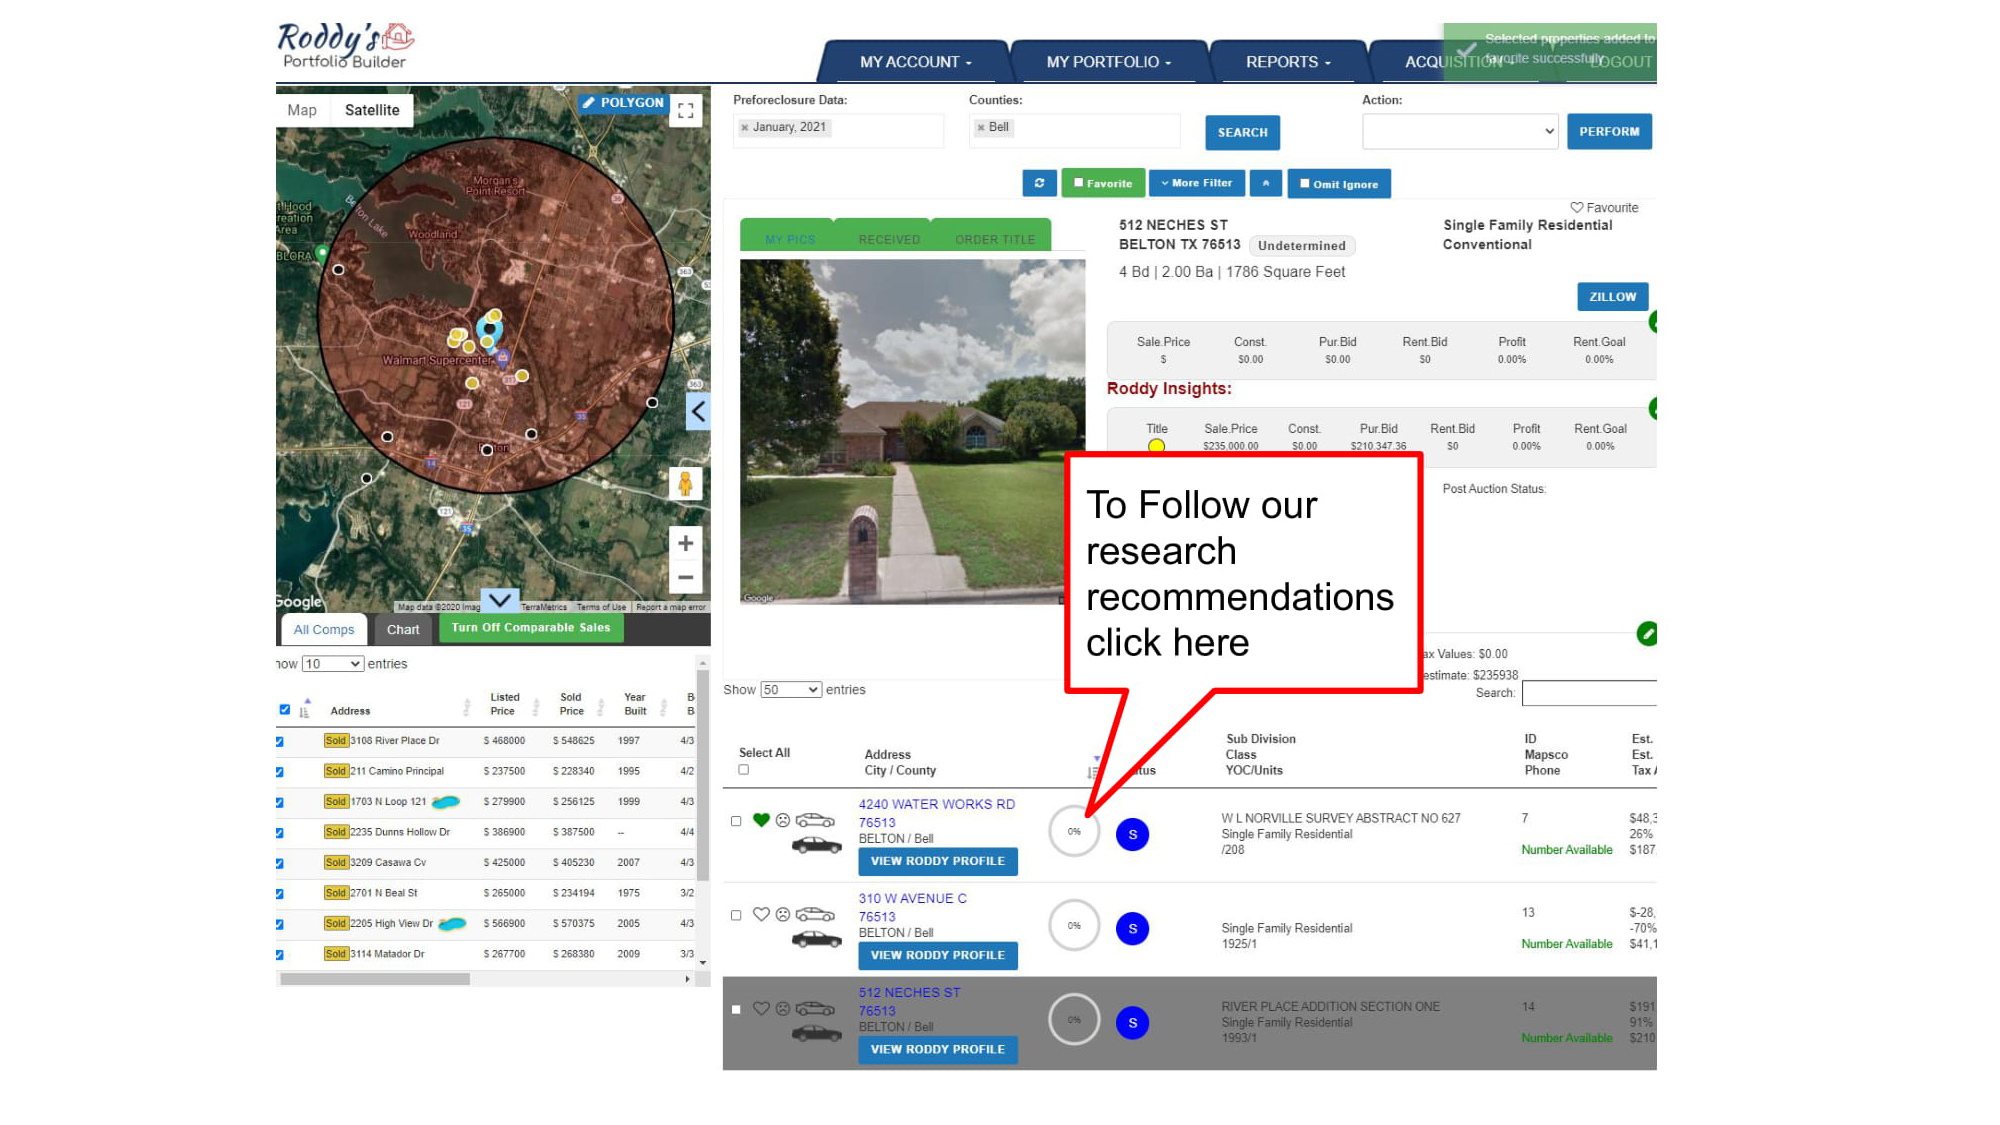Select 310 W Avenue C row checkbox
Screen dimensions: 2000x1125
point(736,915)
